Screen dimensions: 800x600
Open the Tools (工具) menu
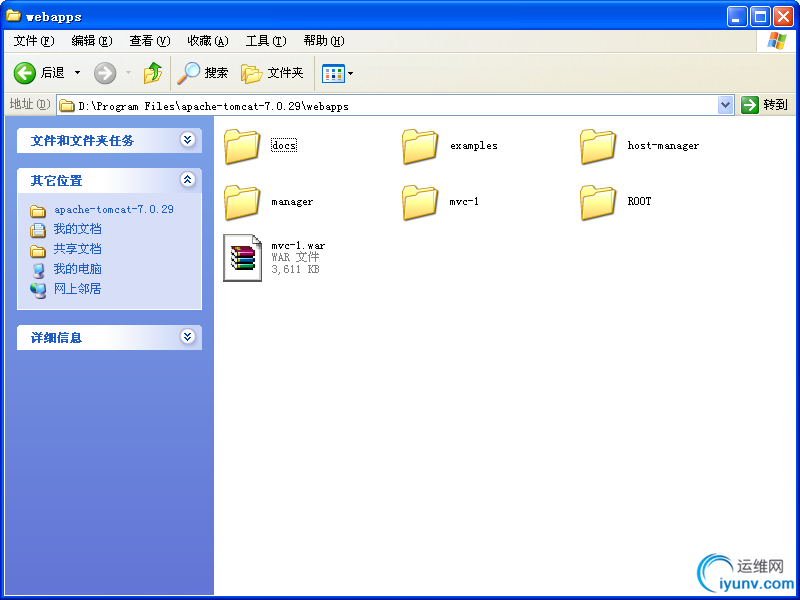266,41
